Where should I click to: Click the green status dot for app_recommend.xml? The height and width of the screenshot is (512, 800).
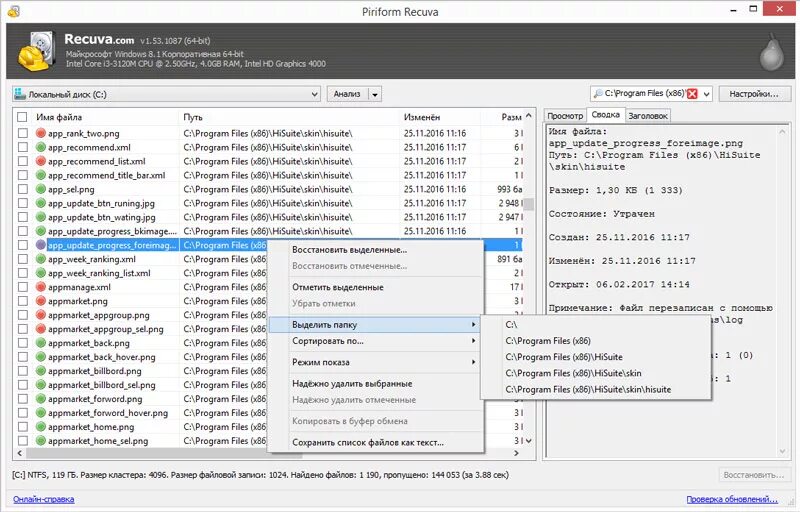pos(41,147)
